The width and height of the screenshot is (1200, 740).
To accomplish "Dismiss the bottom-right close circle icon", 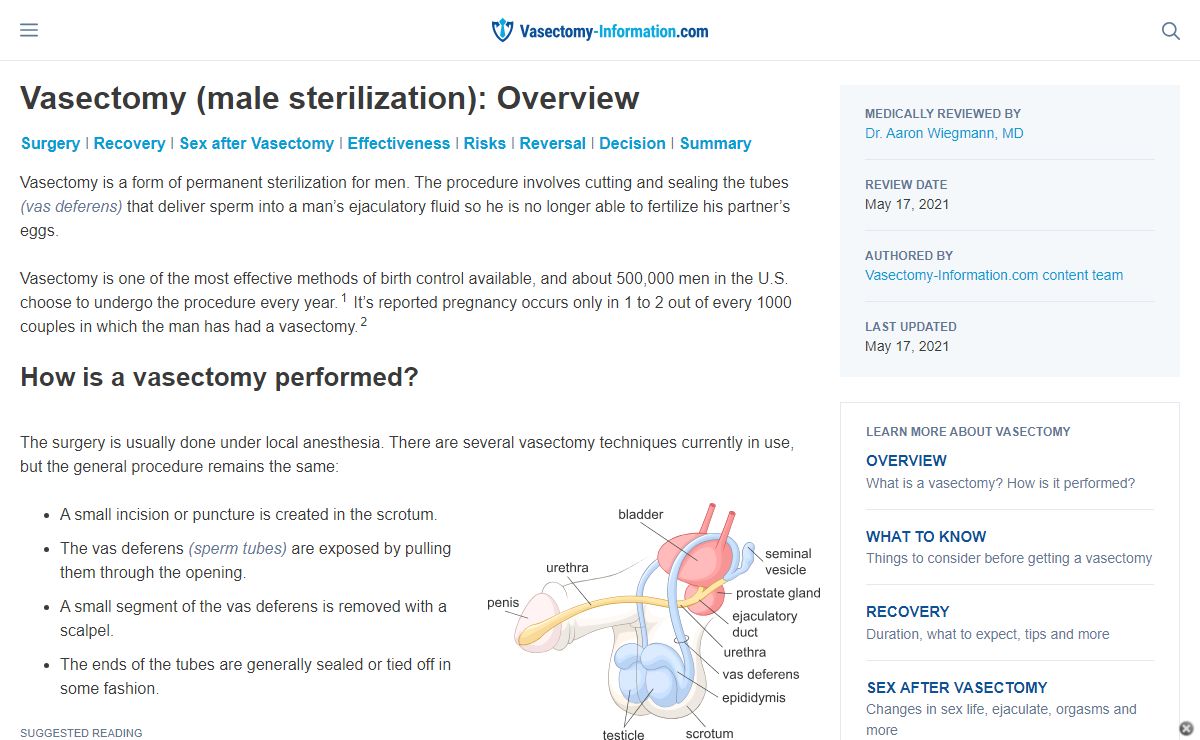I will [x=1186, y=728].
